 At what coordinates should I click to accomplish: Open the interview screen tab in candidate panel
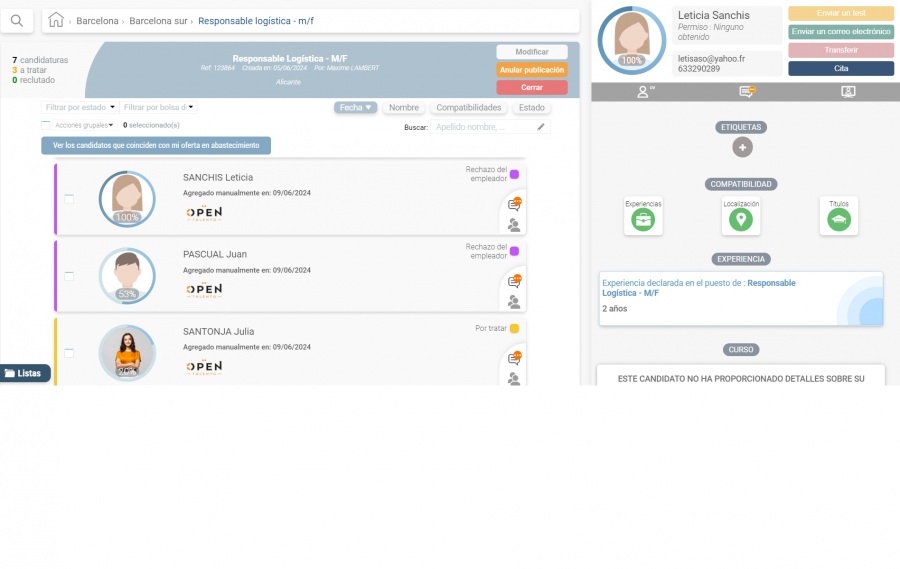pyautogui.click(x=848, y=91)
